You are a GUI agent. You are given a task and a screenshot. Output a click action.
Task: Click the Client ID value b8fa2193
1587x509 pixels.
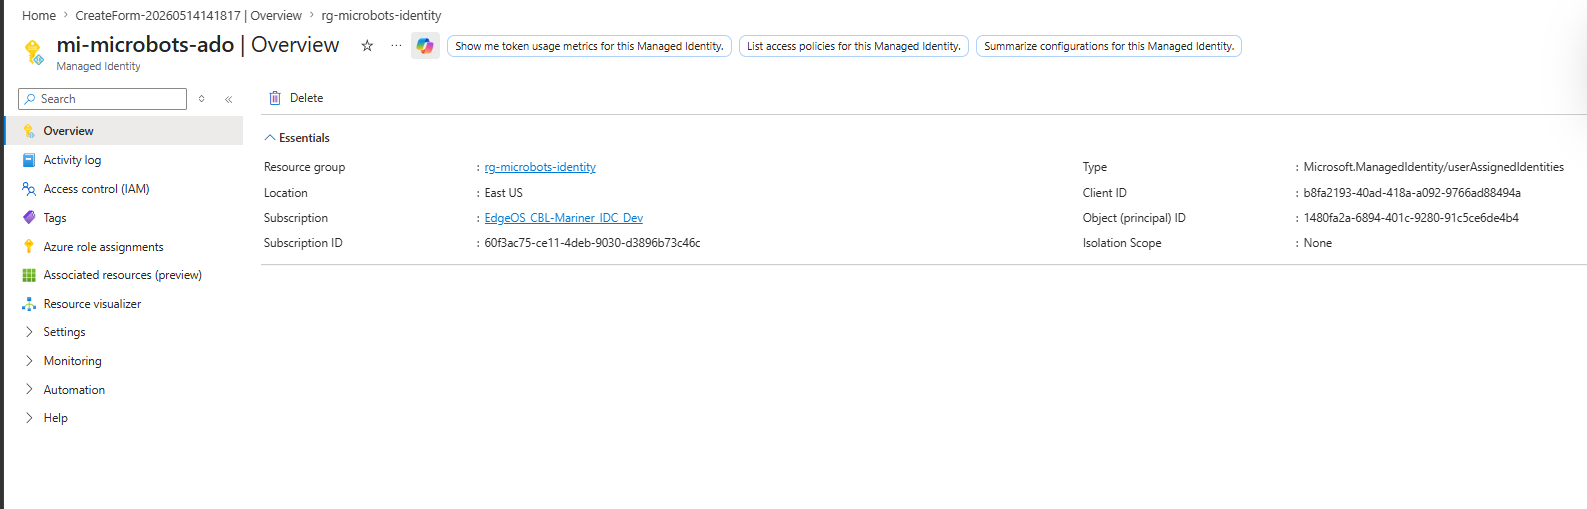(1412, 193)
